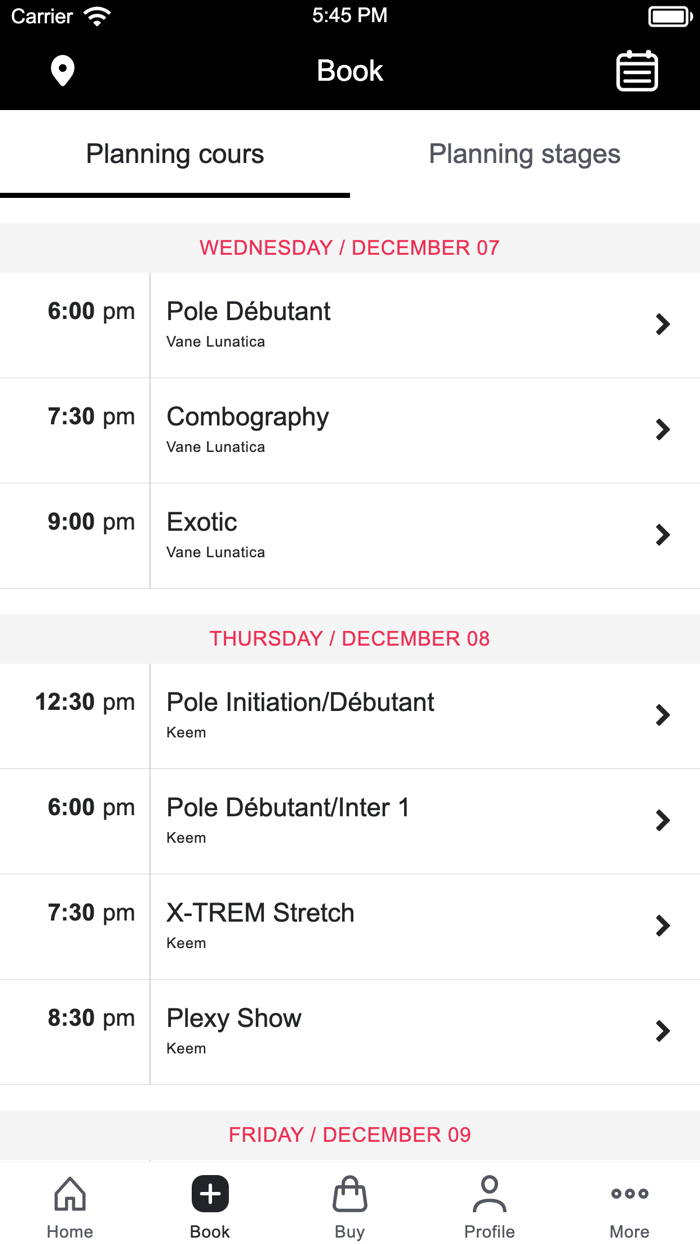This screenshot has width=700, height=1244.
Task: Tap Thursday December 08 date header
Action: pyautogui.click(x=349, y=639)
